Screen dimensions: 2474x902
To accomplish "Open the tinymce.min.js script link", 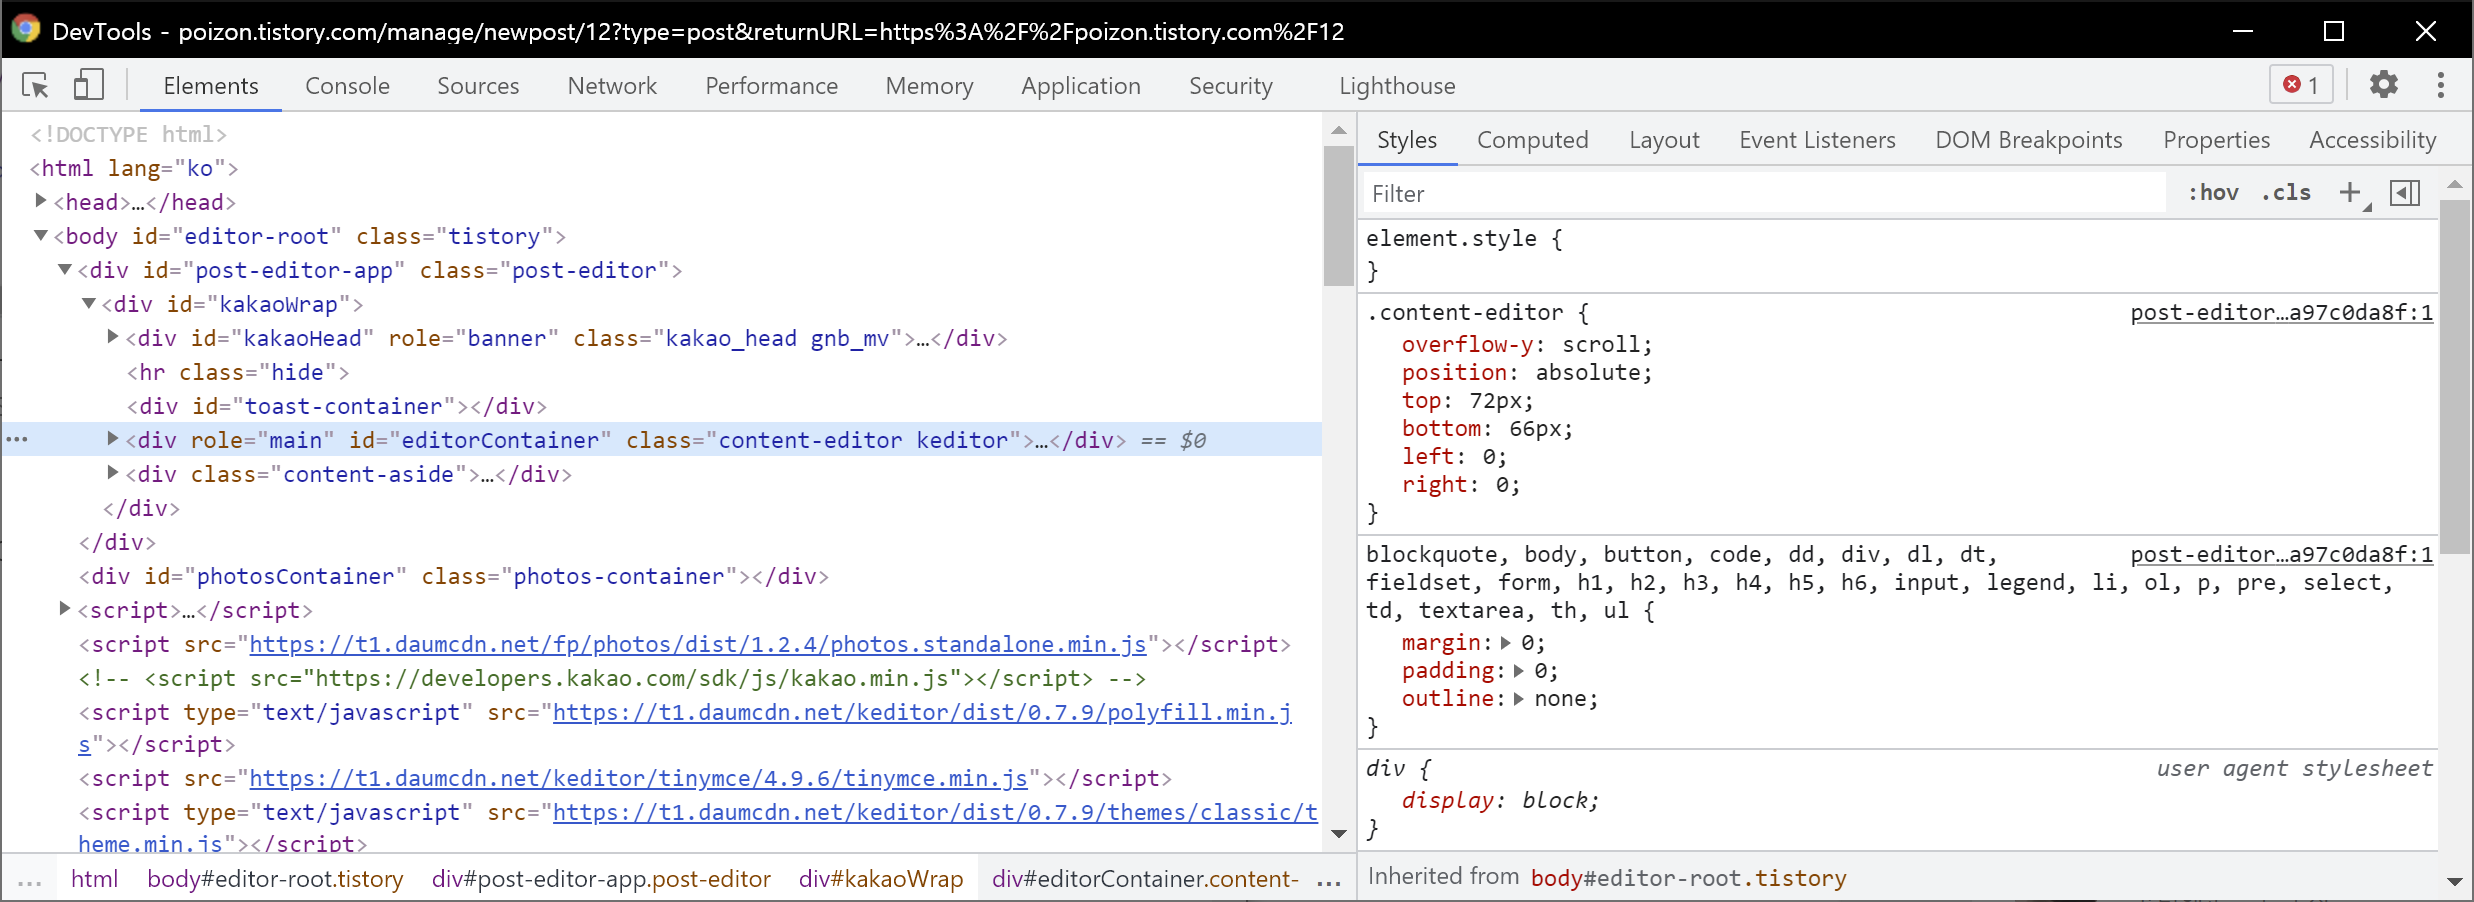I will [638, 778].
